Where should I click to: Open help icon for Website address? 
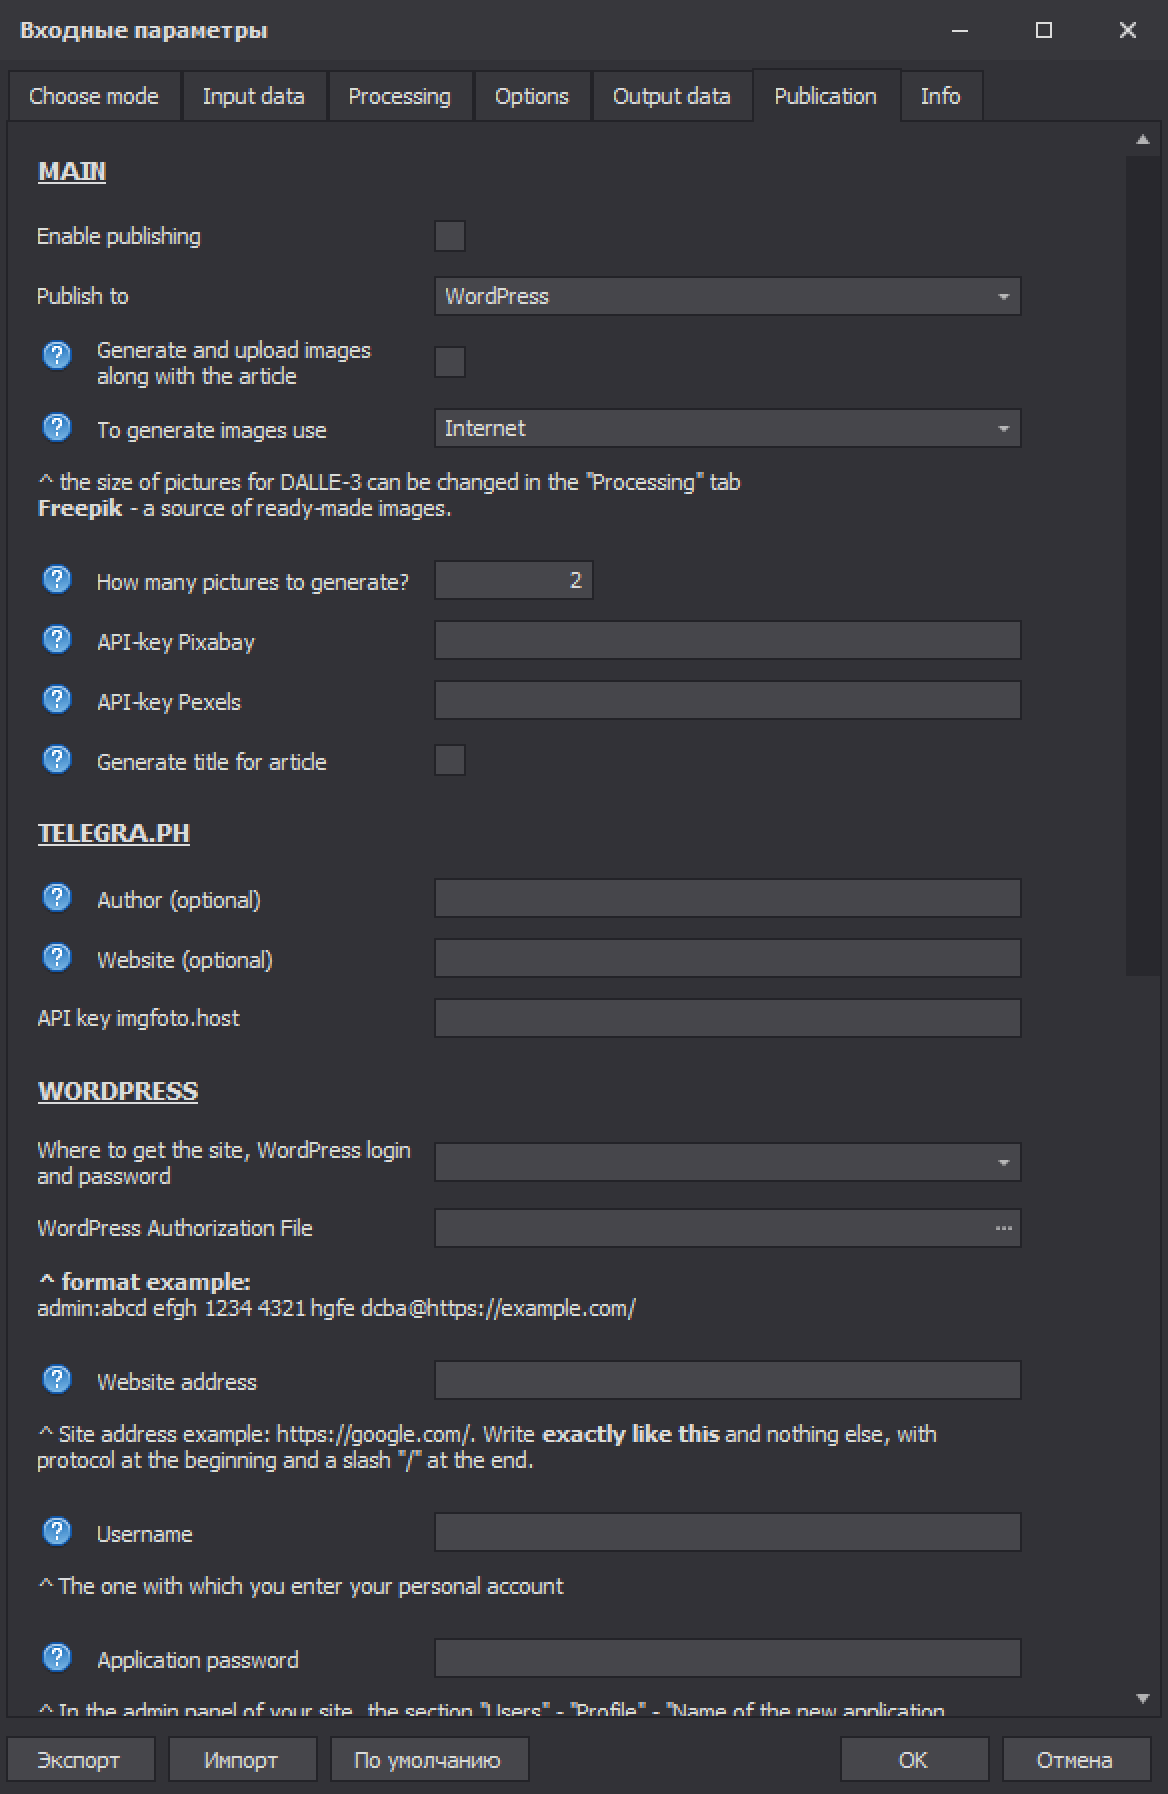point(57,1380)
